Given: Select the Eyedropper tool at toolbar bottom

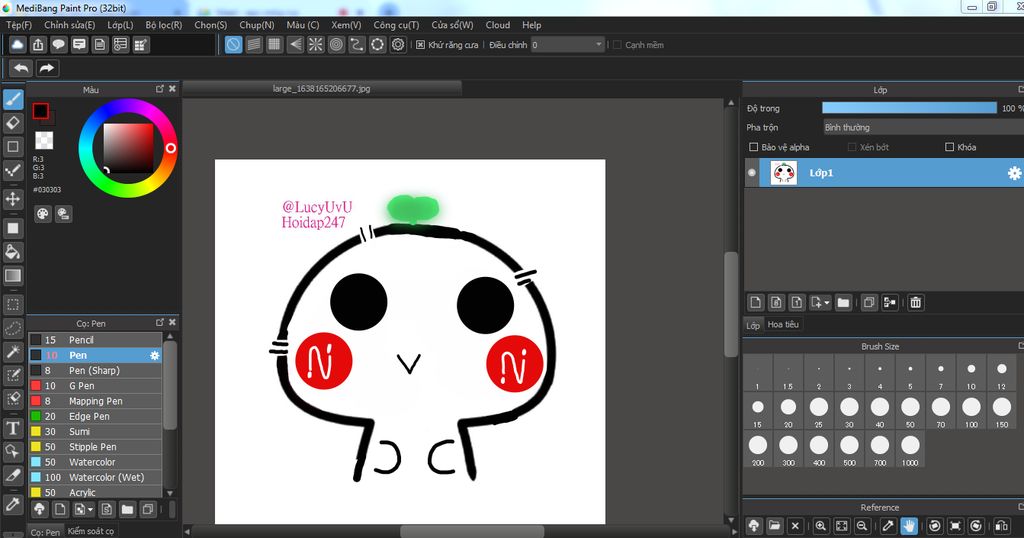Looking at the screenshot, I should [x=13, y=504].
